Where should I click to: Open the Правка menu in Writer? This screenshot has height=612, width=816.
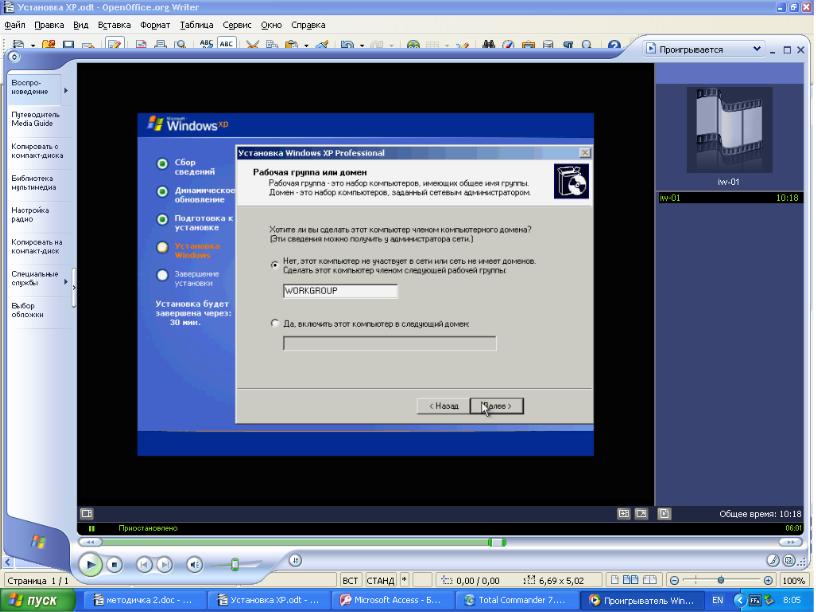pos(49,25)
